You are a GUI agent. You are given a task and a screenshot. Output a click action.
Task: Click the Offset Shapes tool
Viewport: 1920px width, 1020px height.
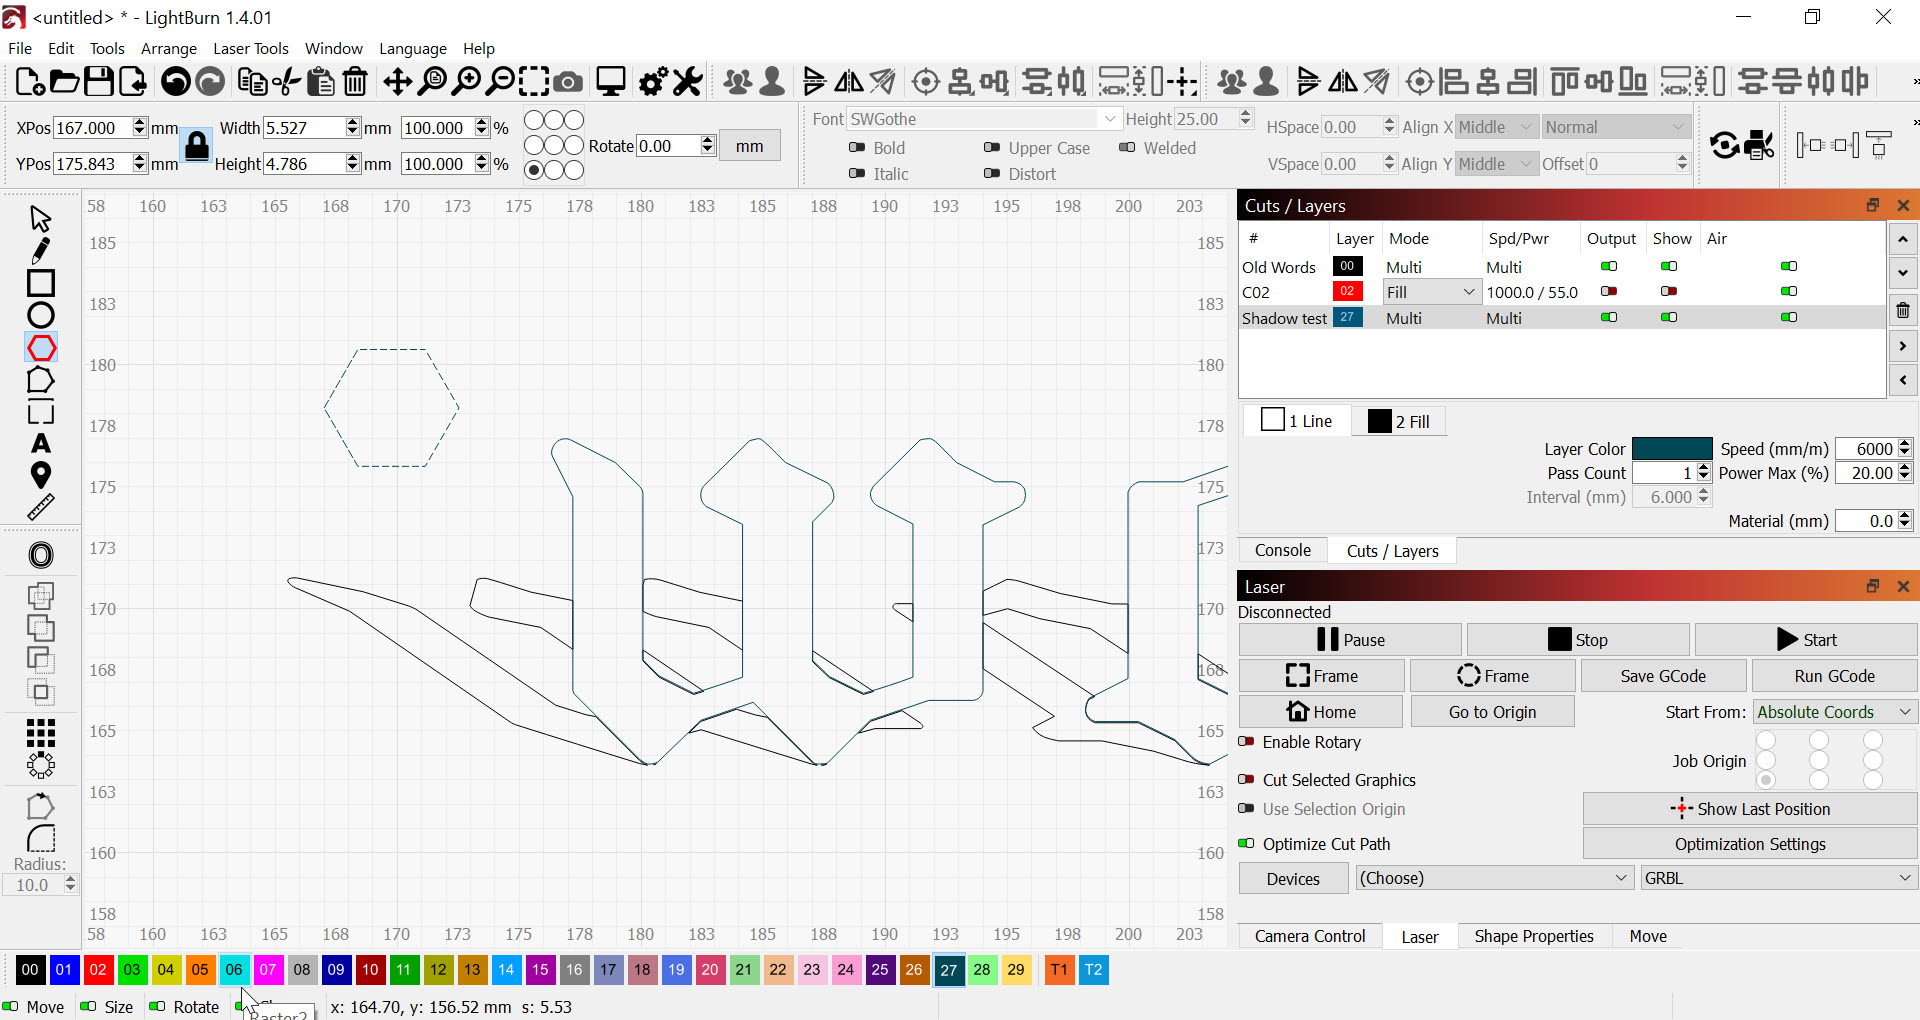pyautogui.click(x=41, y=555)
